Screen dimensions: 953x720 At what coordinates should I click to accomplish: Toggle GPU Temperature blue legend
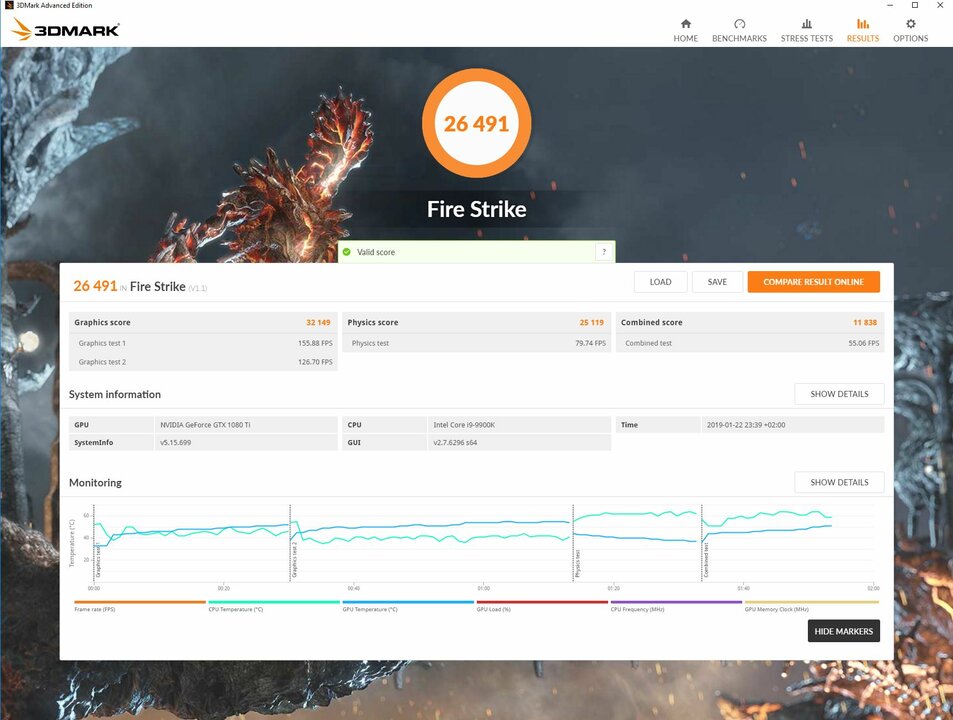point(408,606)
